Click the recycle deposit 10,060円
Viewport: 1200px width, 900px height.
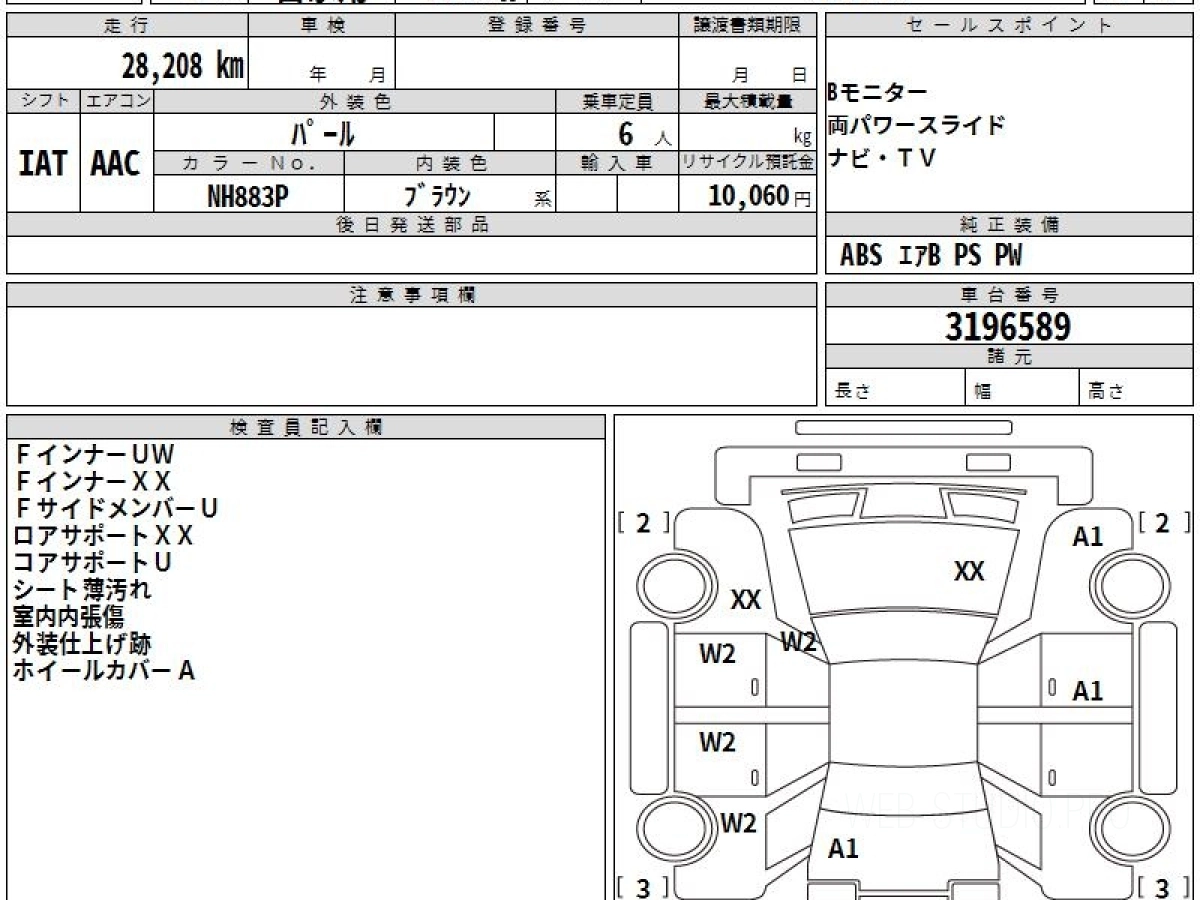click(x=761, y=196)
